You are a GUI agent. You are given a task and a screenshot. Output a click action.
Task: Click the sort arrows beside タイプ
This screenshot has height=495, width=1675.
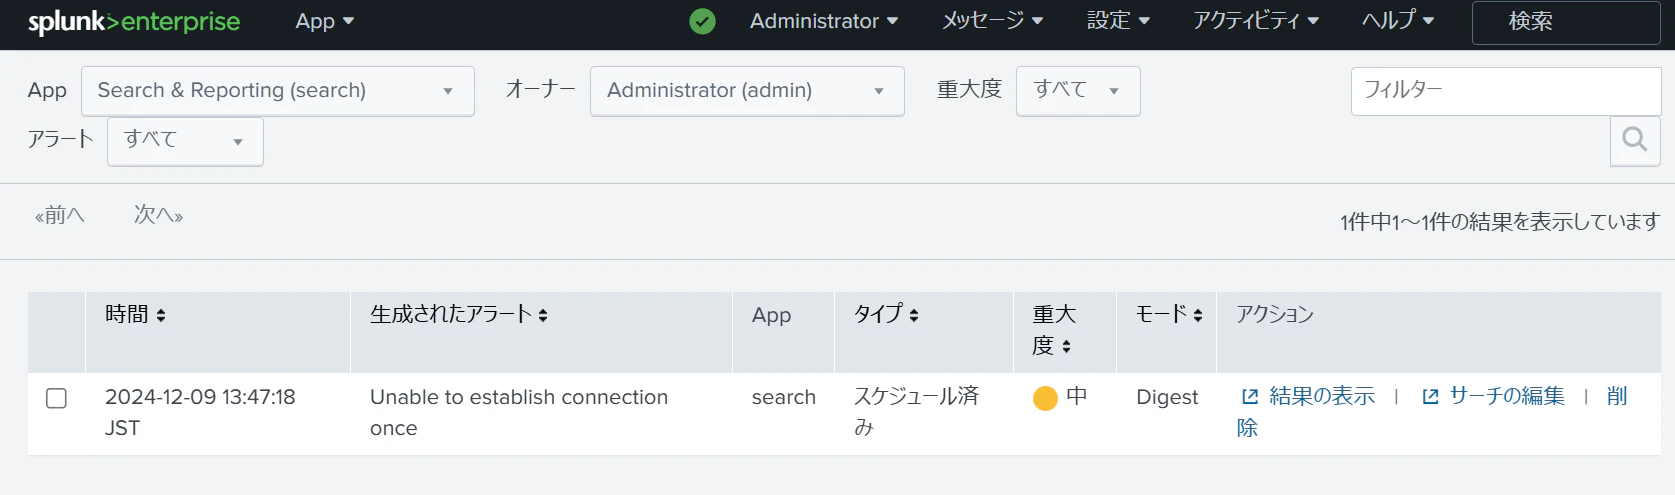coord(914,315)
